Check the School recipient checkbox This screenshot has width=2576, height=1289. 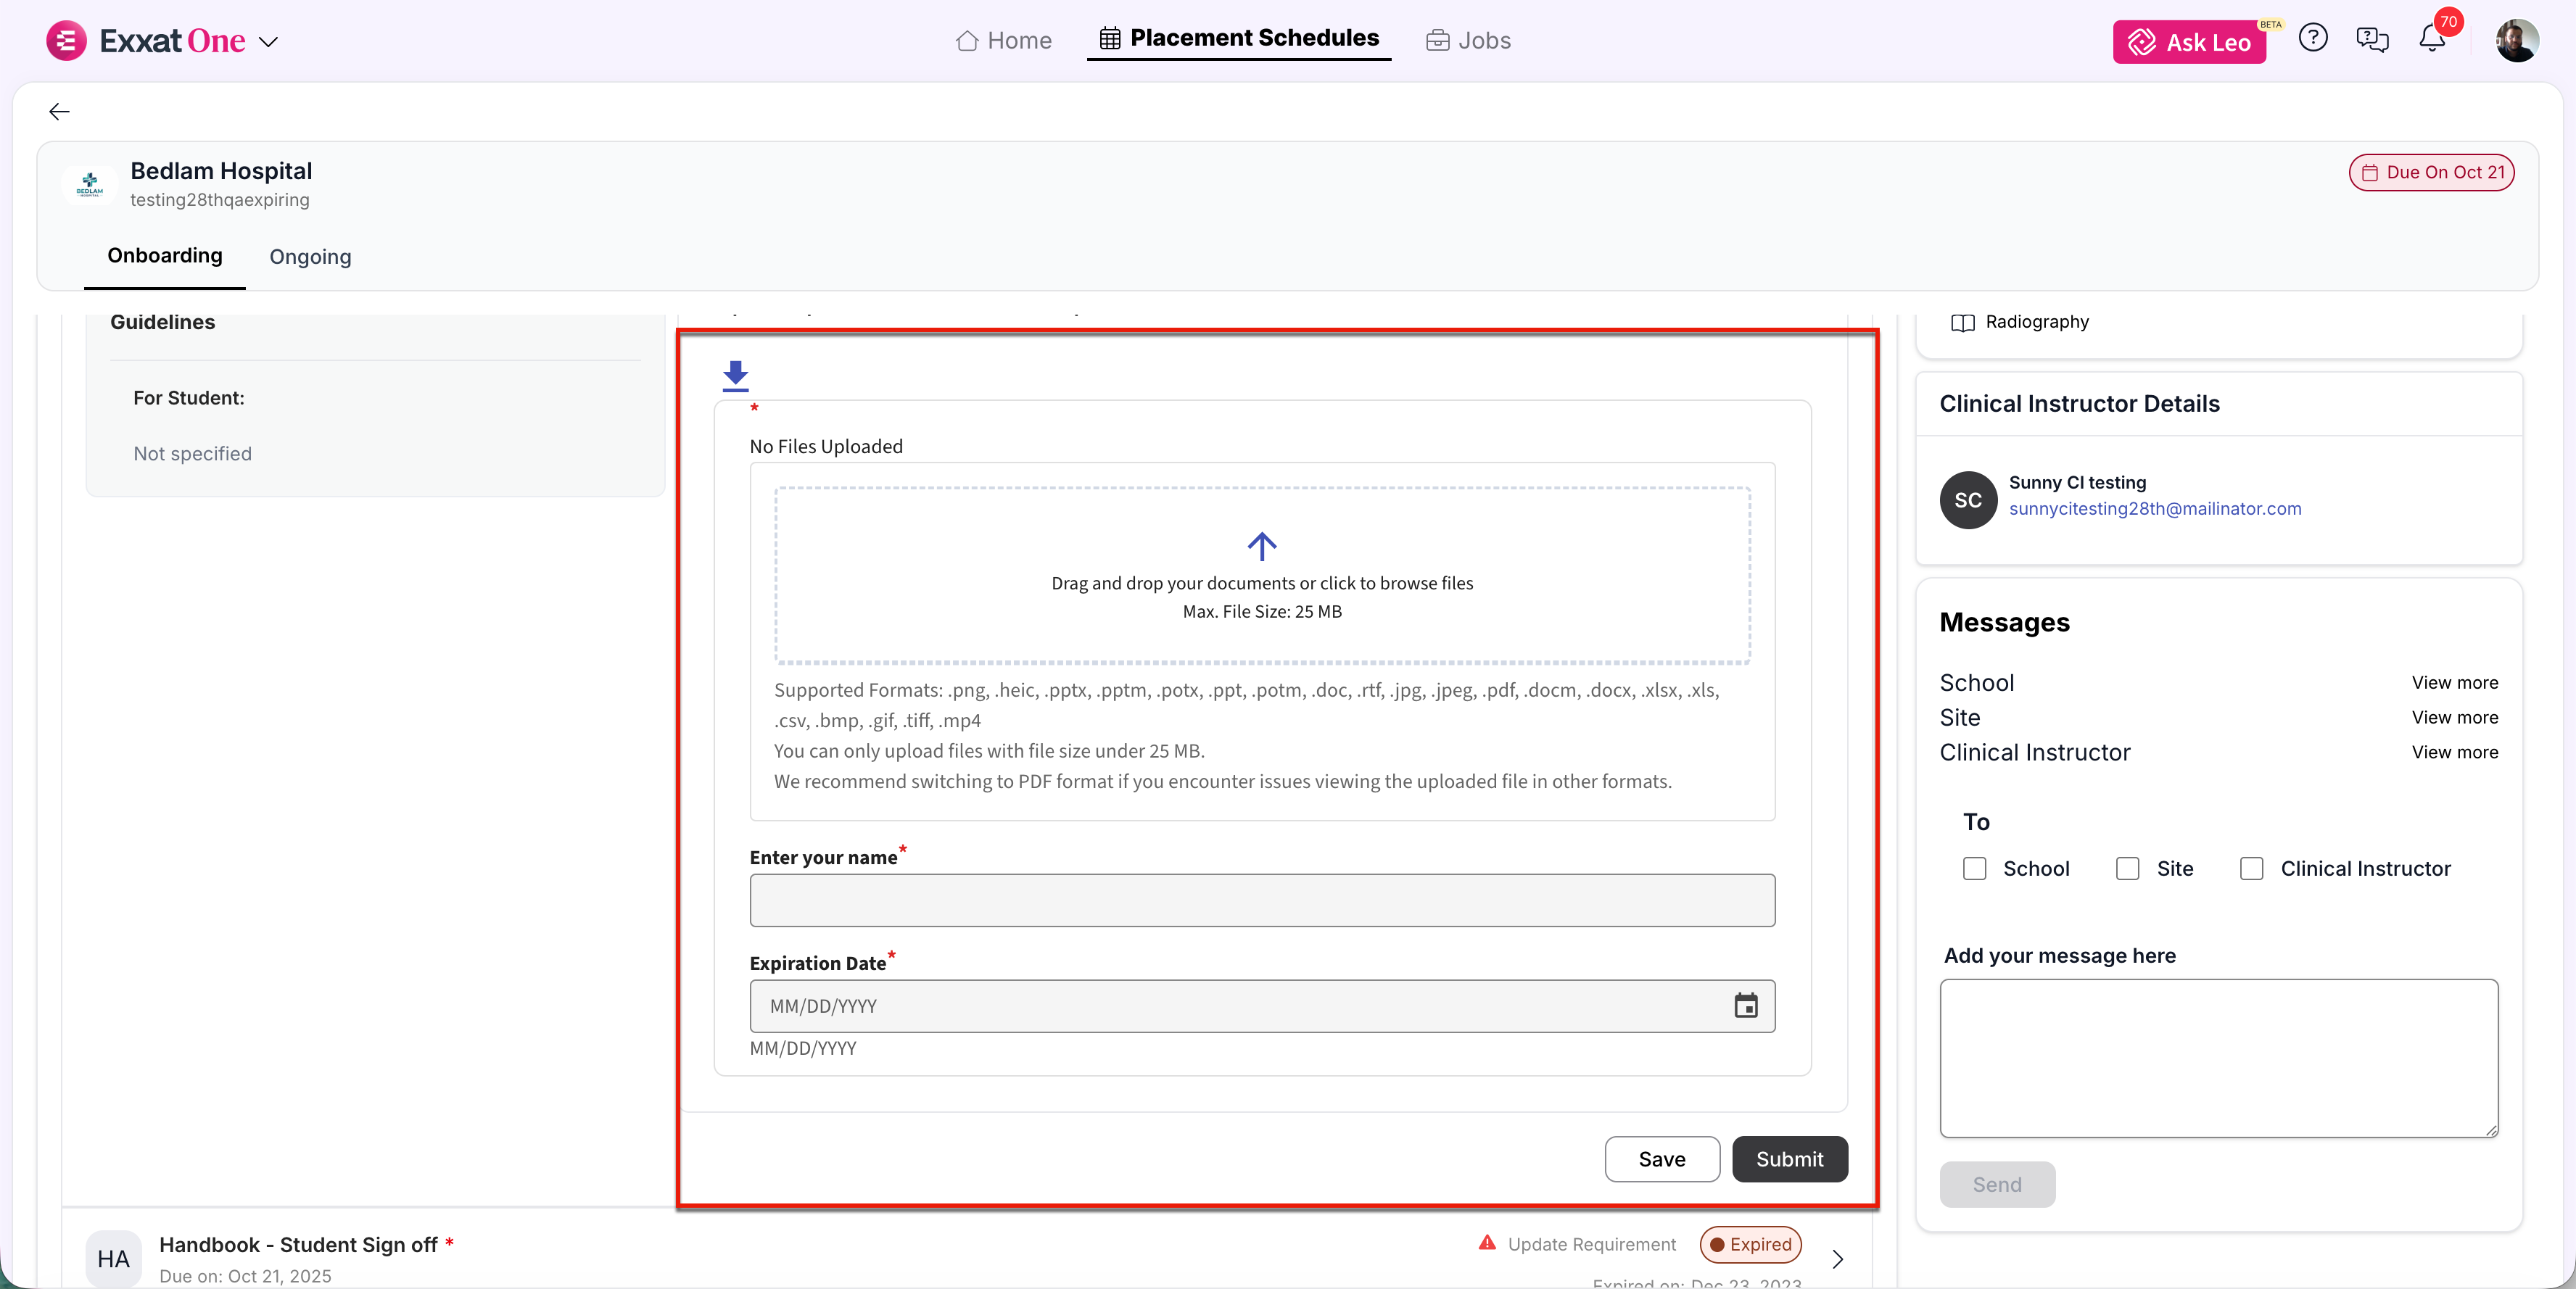tap(1974, 868)
